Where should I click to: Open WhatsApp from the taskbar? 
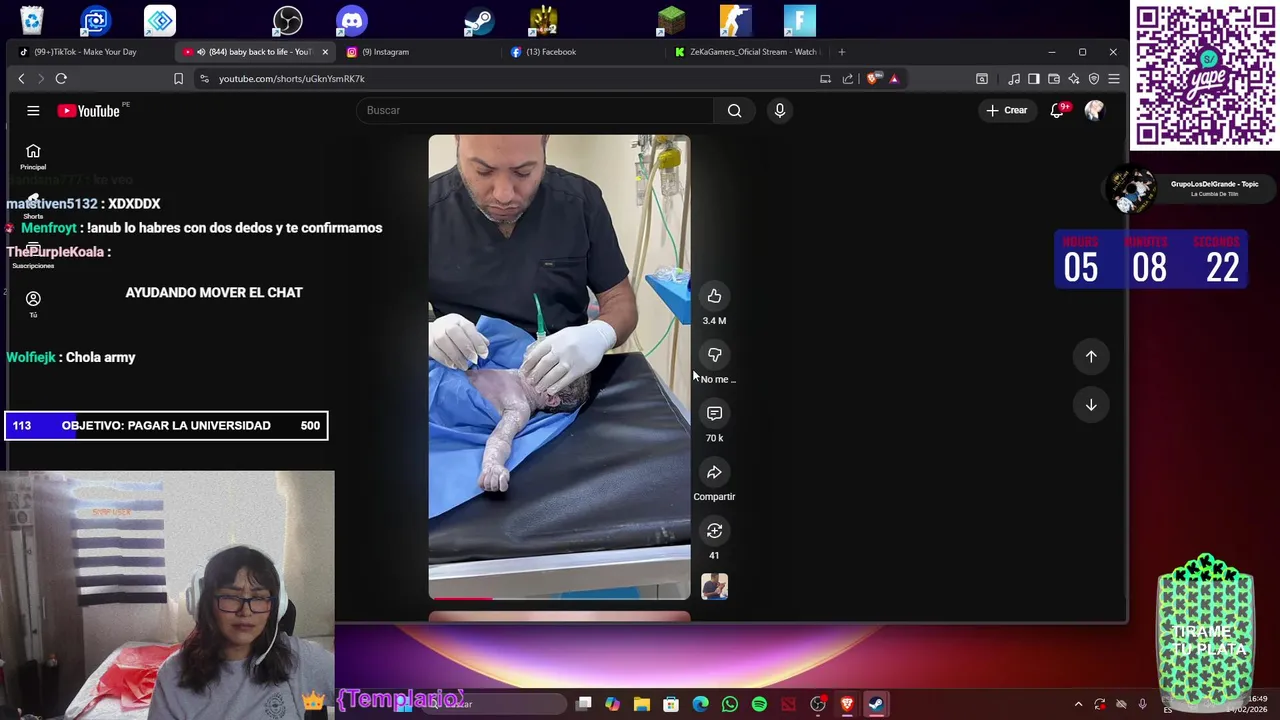730,704
